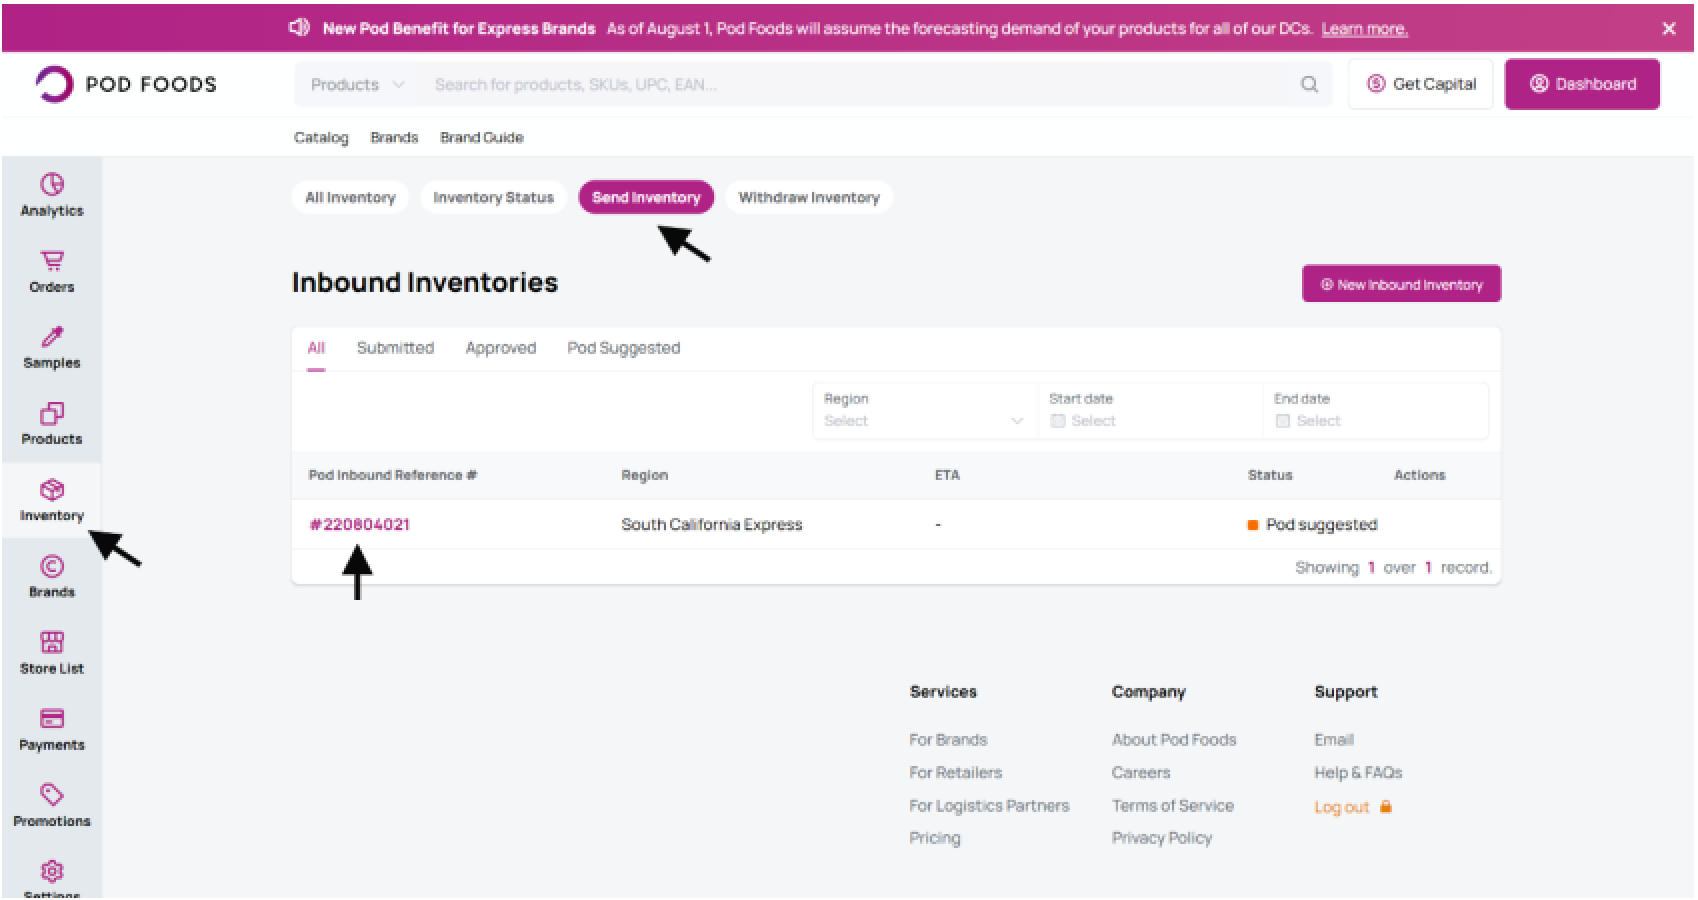Image resolution: width=1698 pixels, height=900 pixels.
Task: Switch to Inventory Status tab
Action: click(x=493, y=198)
